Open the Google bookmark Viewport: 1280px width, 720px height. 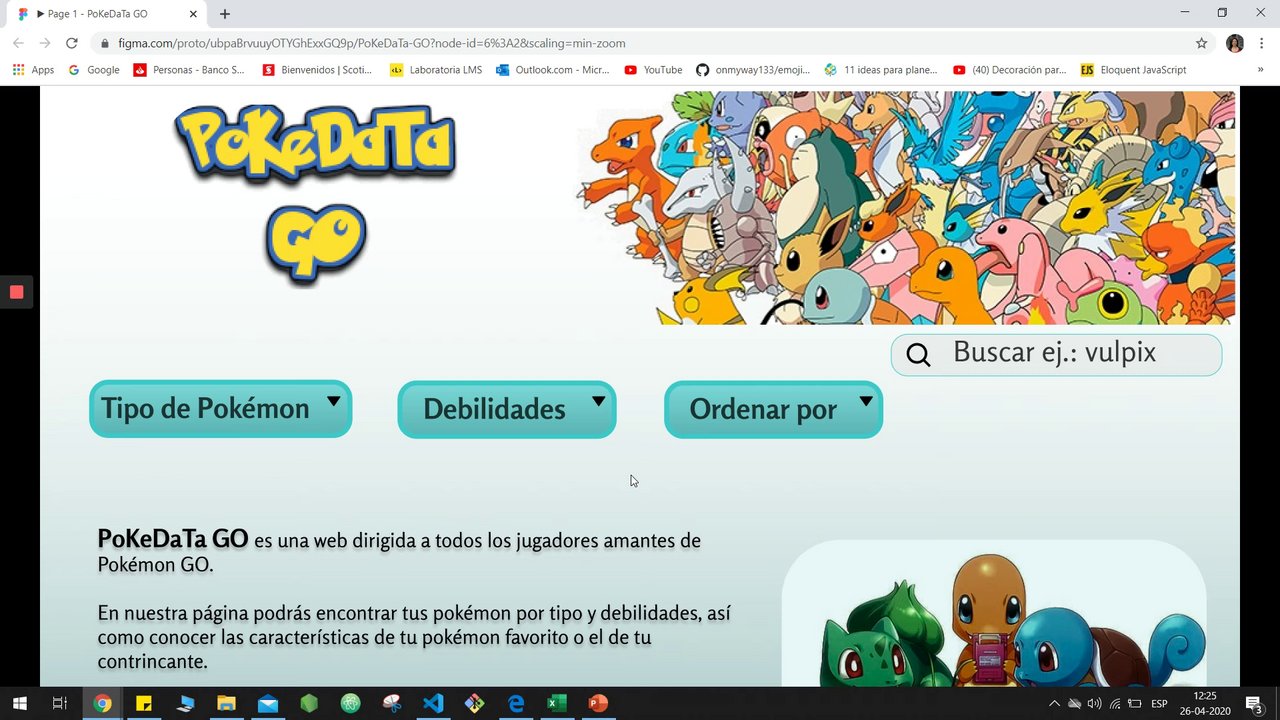coord(94,70)
